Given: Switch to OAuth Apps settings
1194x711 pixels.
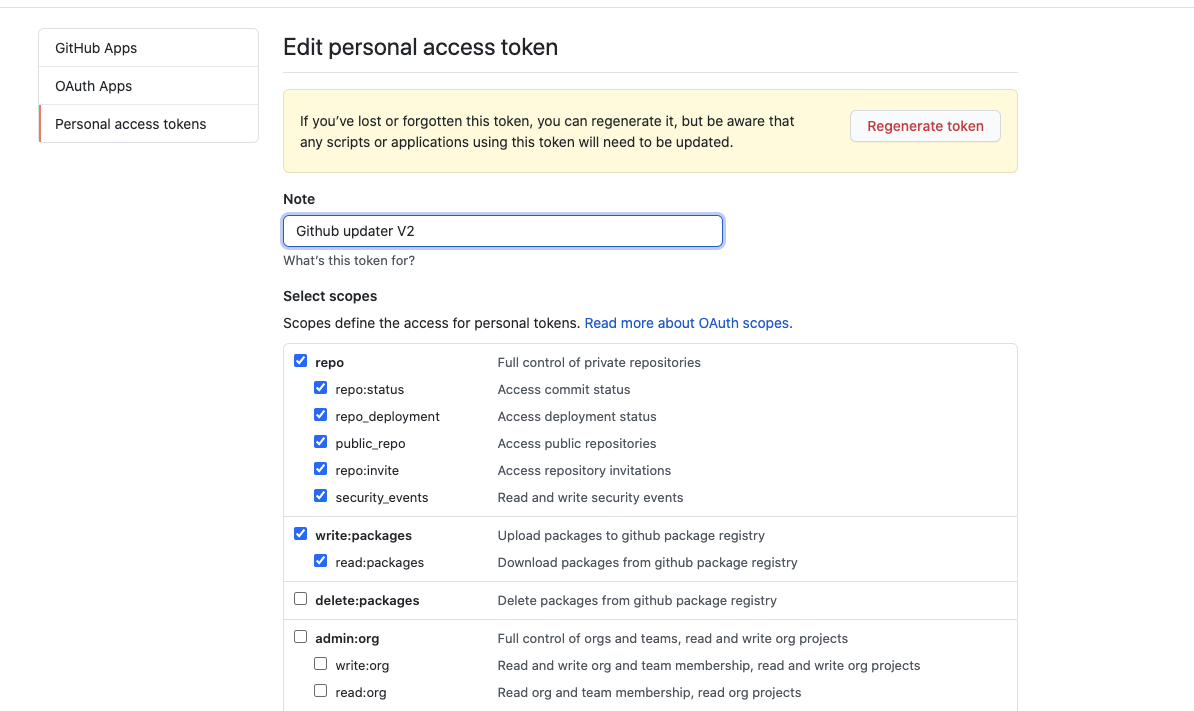Looking at the screenshot, I should [93, 85].
